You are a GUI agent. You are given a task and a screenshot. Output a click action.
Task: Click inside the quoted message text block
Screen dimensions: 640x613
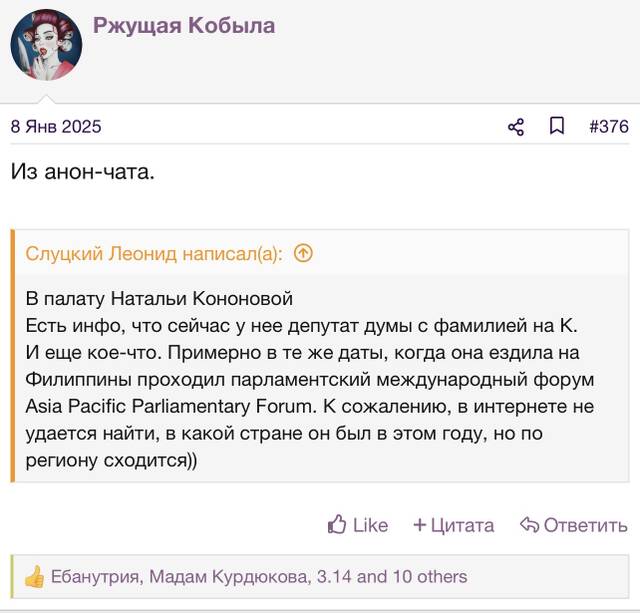pos(309,379)
